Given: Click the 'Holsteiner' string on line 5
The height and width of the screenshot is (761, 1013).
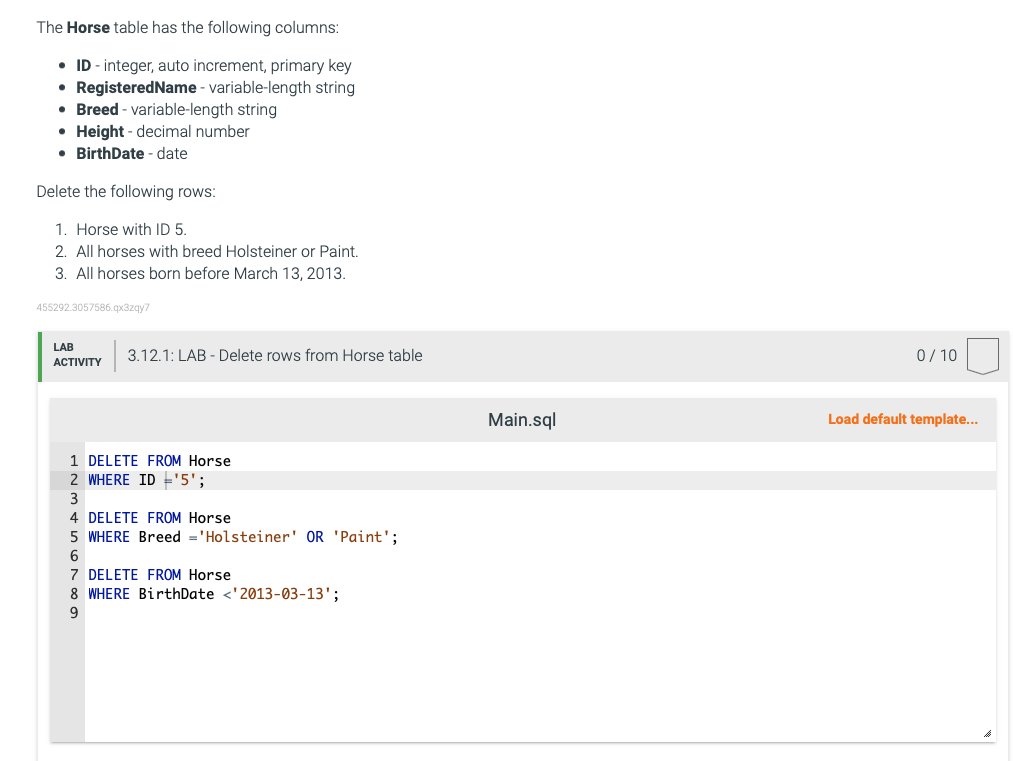Looking at the screenshot, I should coord(247,537).
